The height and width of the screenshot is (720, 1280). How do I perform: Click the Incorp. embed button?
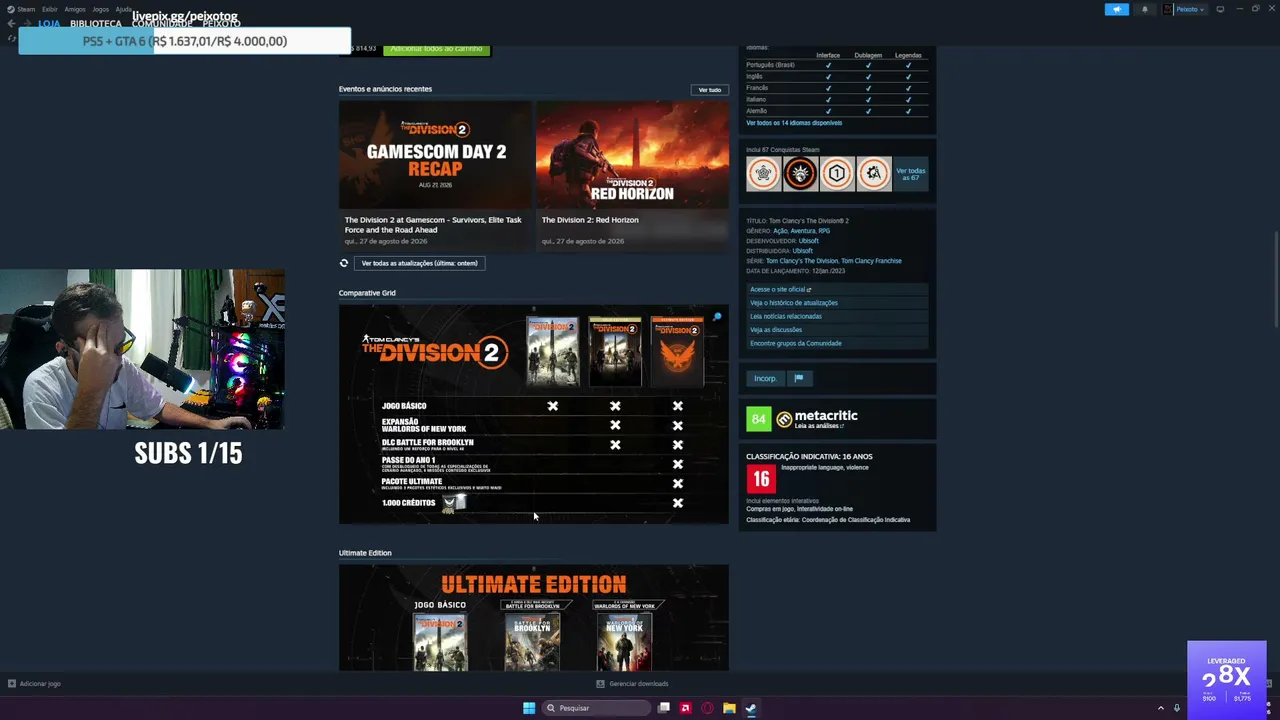point(765,378)
